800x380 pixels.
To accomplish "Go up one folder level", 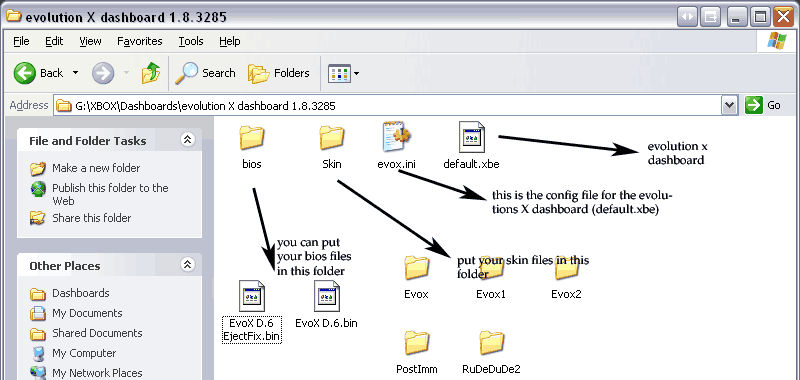I will click(151, 73).
